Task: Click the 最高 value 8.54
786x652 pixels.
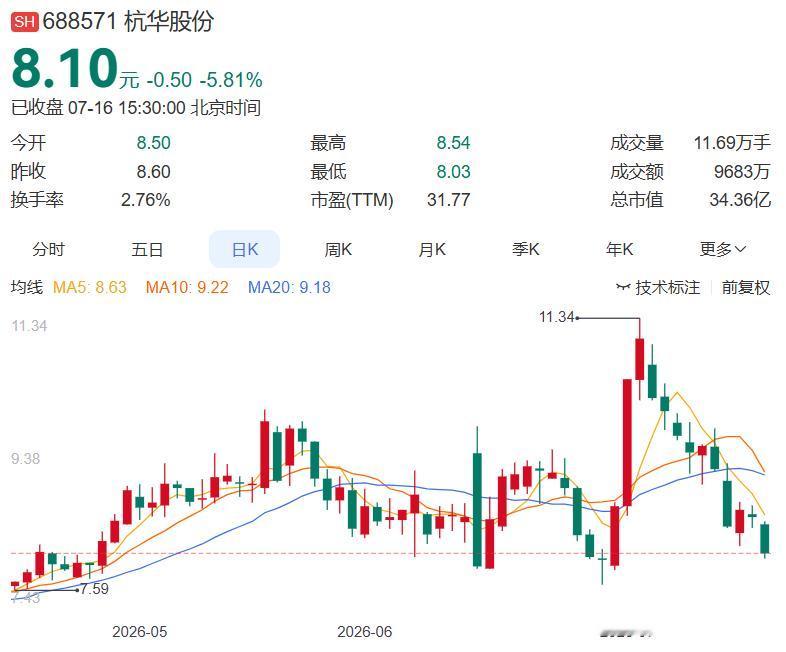Action: (453, 143)
